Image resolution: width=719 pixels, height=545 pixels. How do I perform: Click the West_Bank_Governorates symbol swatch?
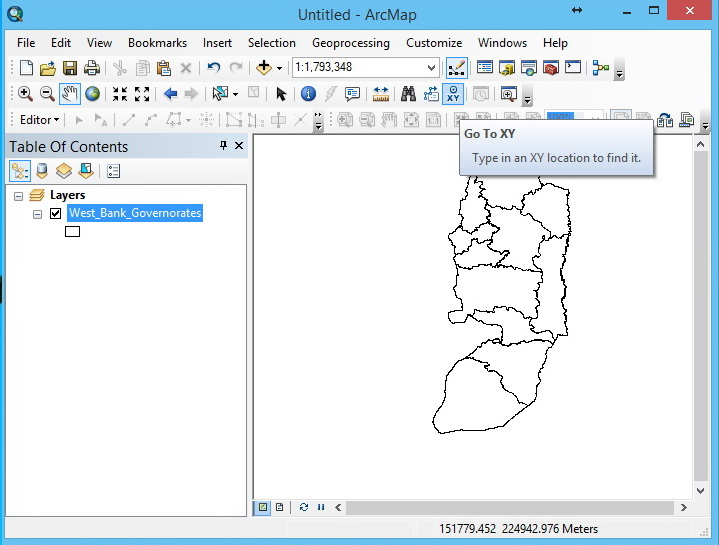(x=72, y=231)
